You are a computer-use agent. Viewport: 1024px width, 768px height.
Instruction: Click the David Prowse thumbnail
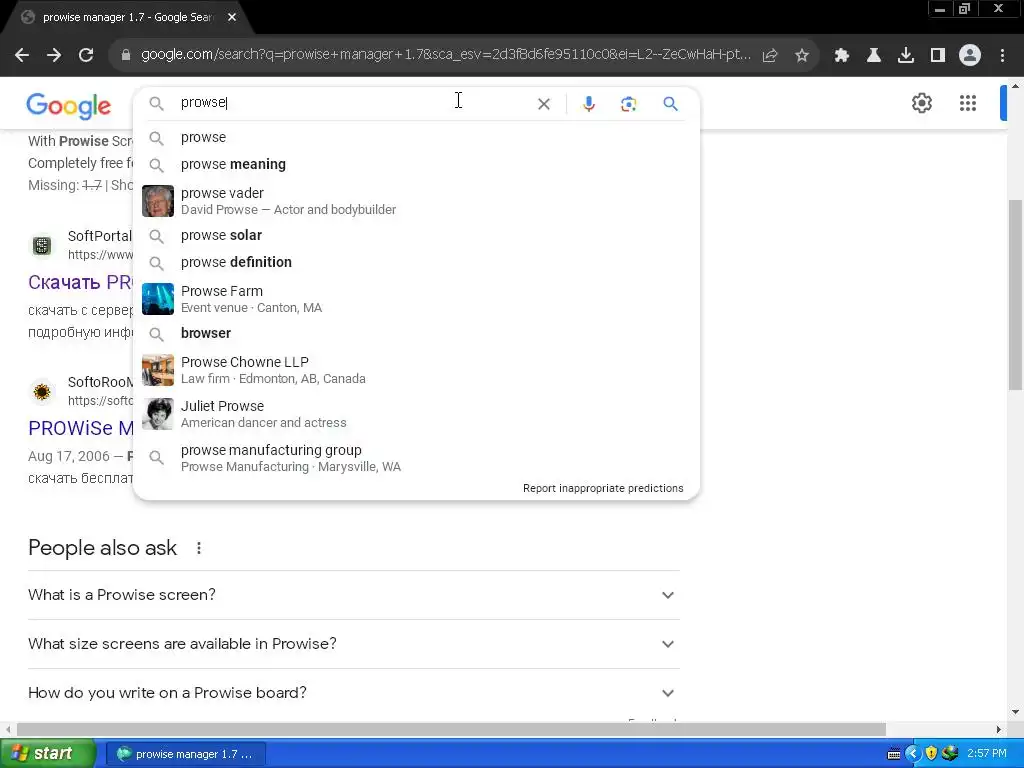tap(158, 200)
